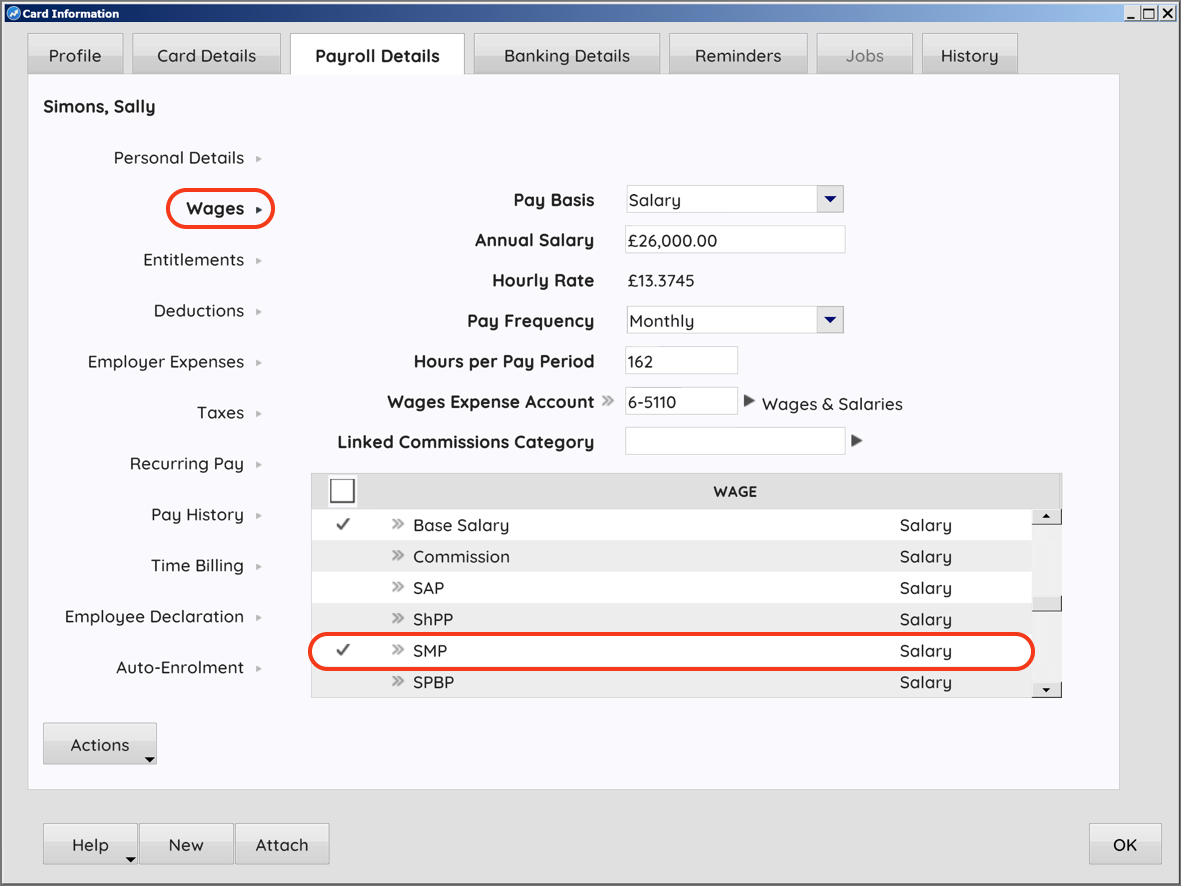Click the Attach button
This screenshot has width=1181, height=886.
click(282, 845)
